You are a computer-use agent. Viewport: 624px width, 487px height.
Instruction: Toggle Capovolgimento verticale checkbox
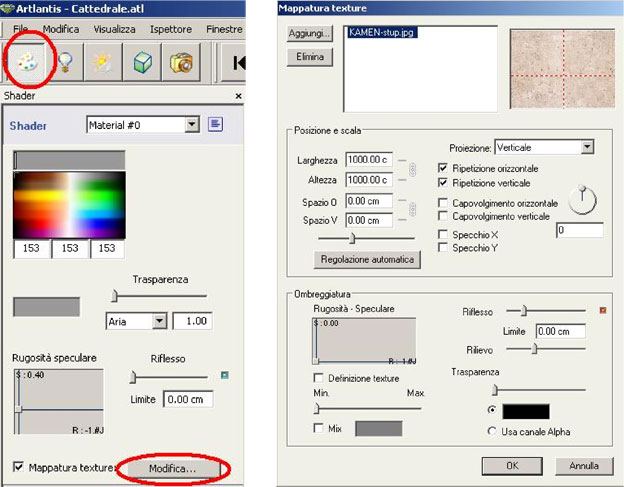pos(444,216)
